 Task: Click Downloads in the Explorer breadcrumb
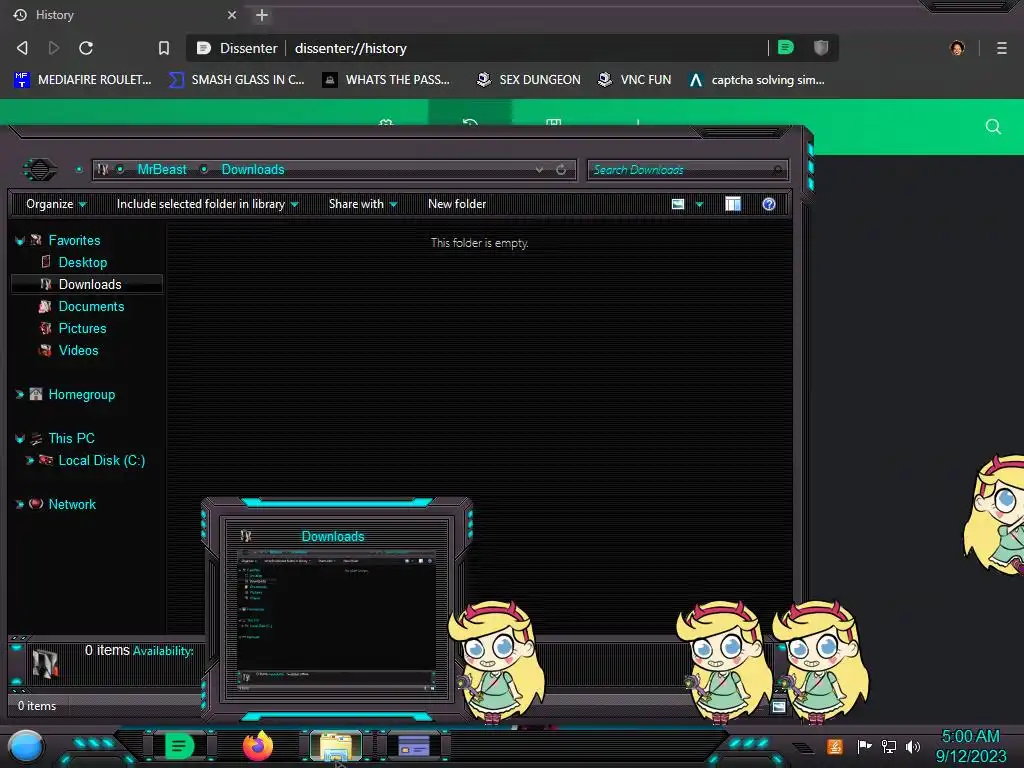click(253, 169)
